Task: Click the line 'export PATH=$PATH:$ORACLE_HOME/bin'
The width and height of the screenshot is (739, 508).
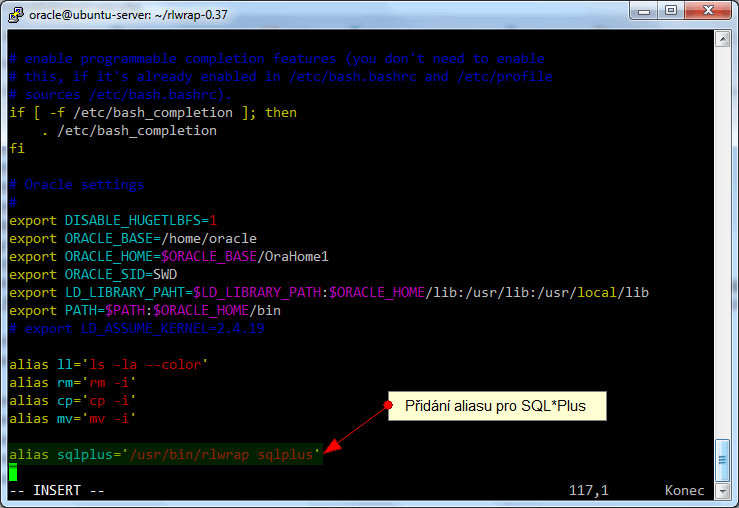Action: point(145,311)
